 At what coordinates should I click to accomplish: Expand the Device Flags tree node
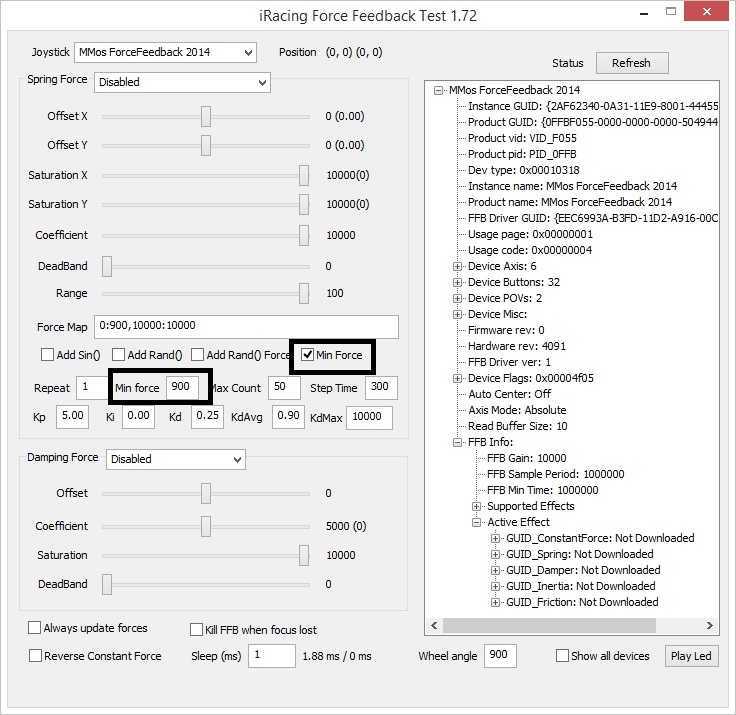pyautogui.click(x=458, y=378)
